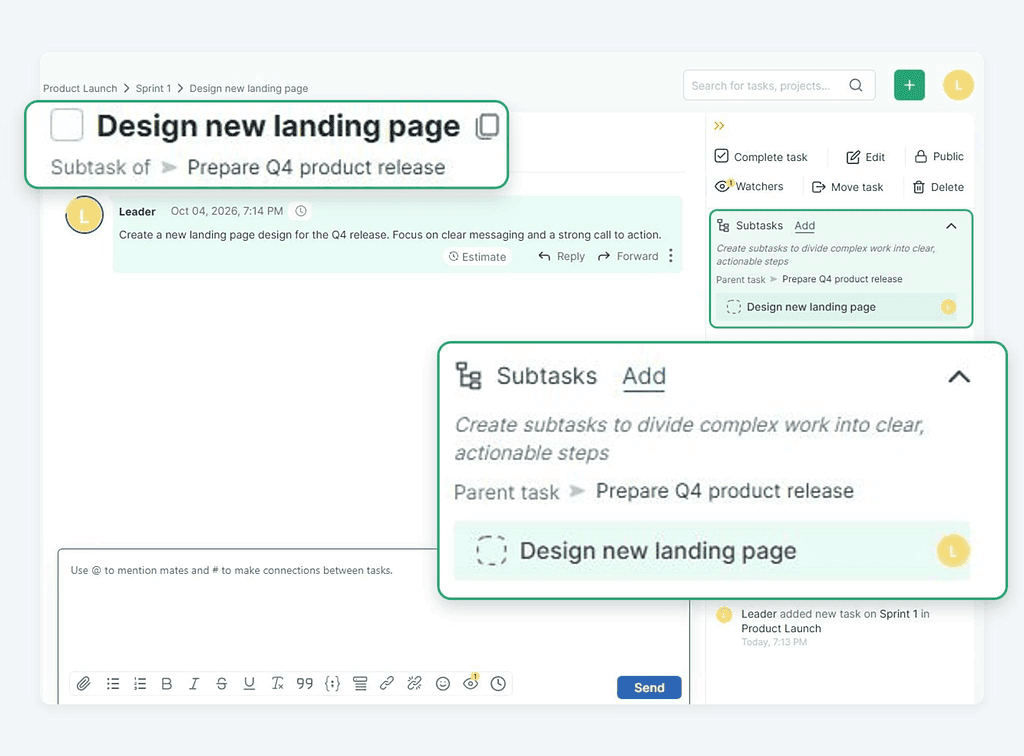Forward Leader's message
Viewport: 1024px width, 756px height.
tap(628, 257)
